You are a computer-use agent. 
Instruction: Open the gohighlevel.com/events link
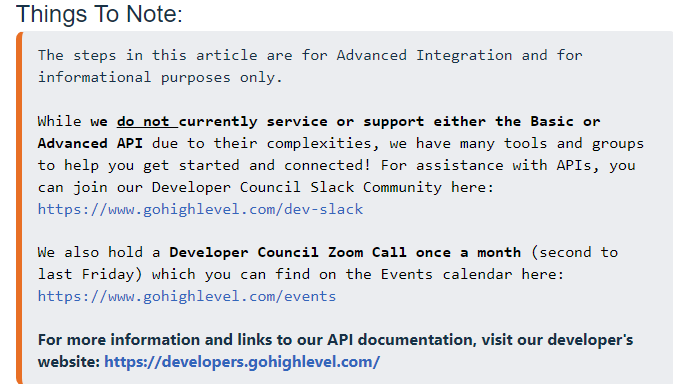click(187, 296)
